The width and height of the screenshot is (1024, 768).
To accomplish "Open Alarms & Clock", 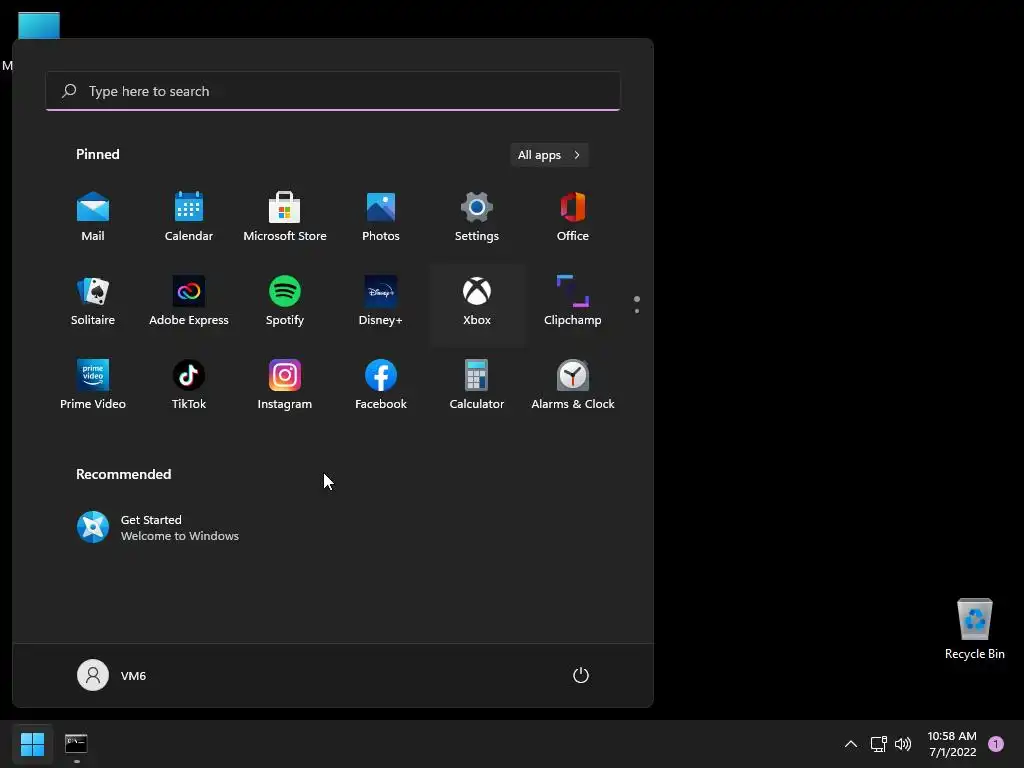I will [x=573, y=385].
